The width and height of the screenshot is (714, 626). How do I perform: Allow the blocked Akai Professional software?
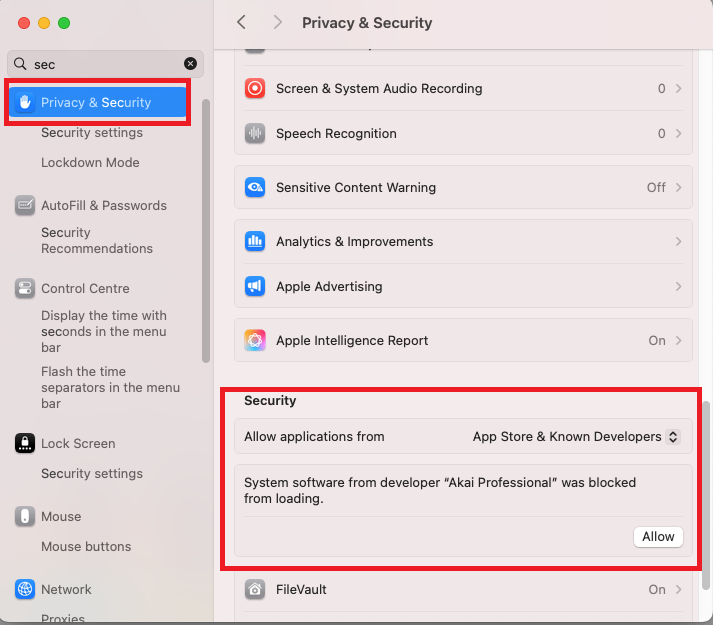point(658,537)
